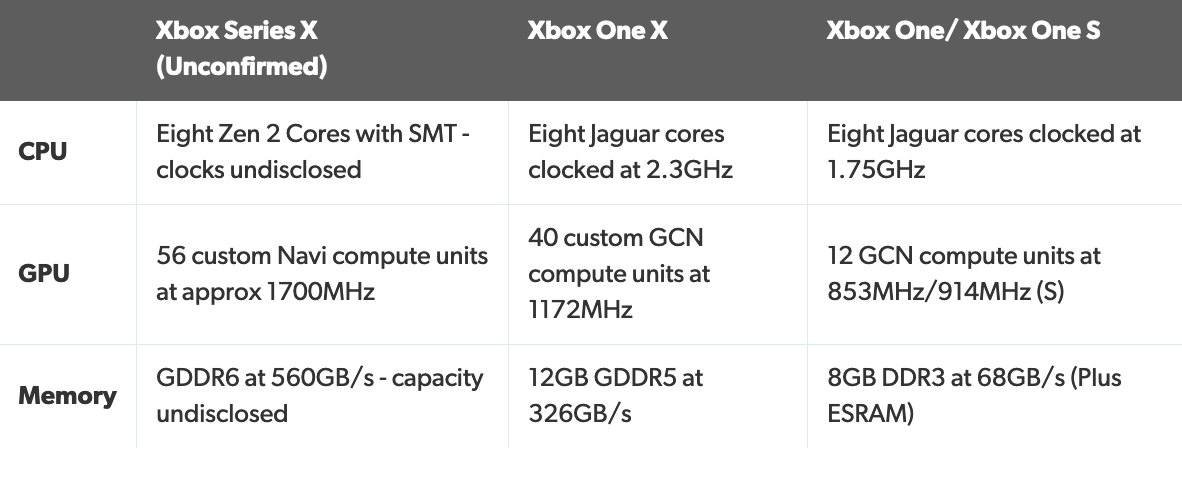
Task: Click the 40 custom GCN compute units cell
Action: pyautogui.click(x=657, y=274)
